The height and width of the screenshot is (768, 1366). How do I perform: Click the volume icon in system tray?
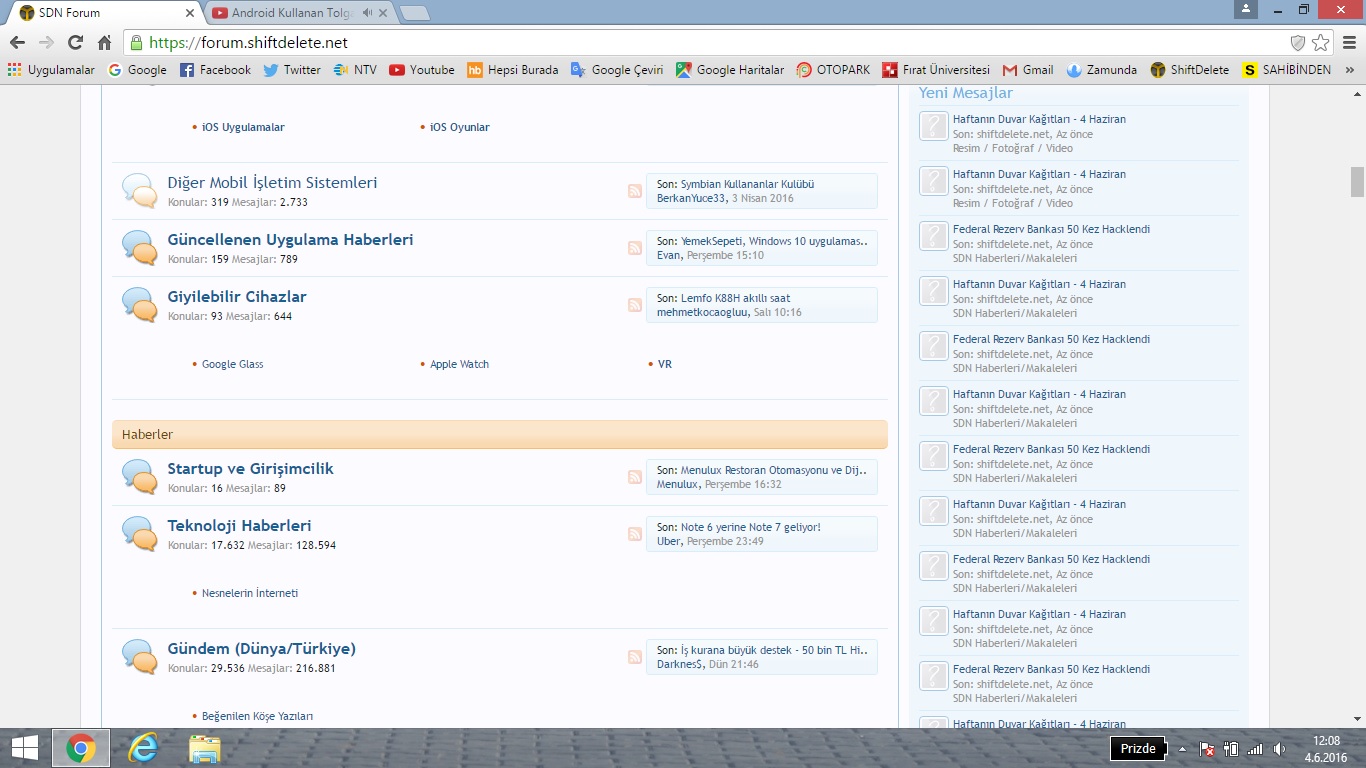click(1279, 749)
